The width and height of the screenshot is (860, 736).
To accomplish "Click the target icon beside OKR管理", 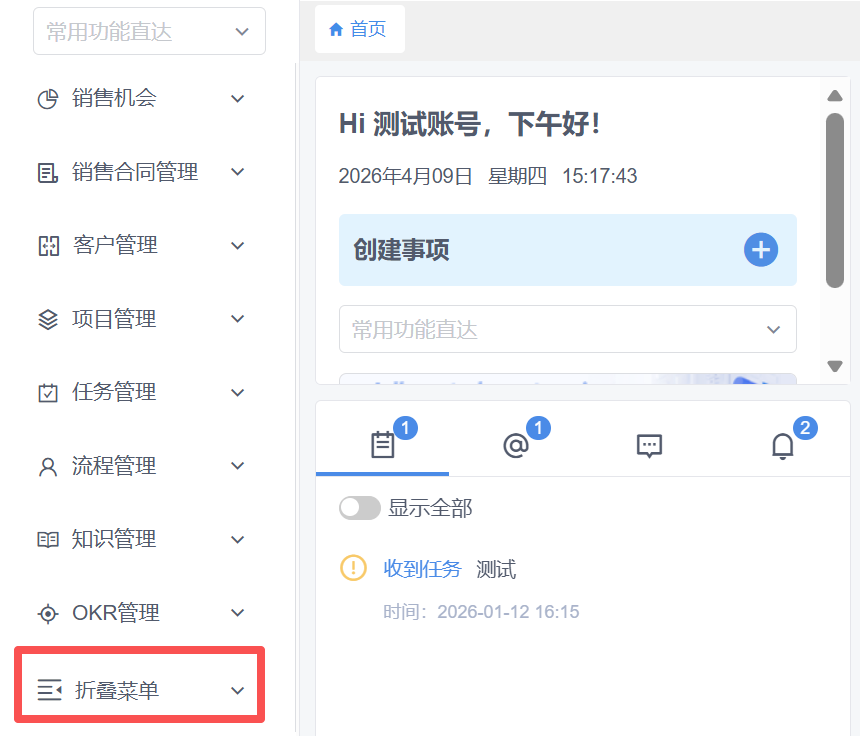I will tap(48, 613).
